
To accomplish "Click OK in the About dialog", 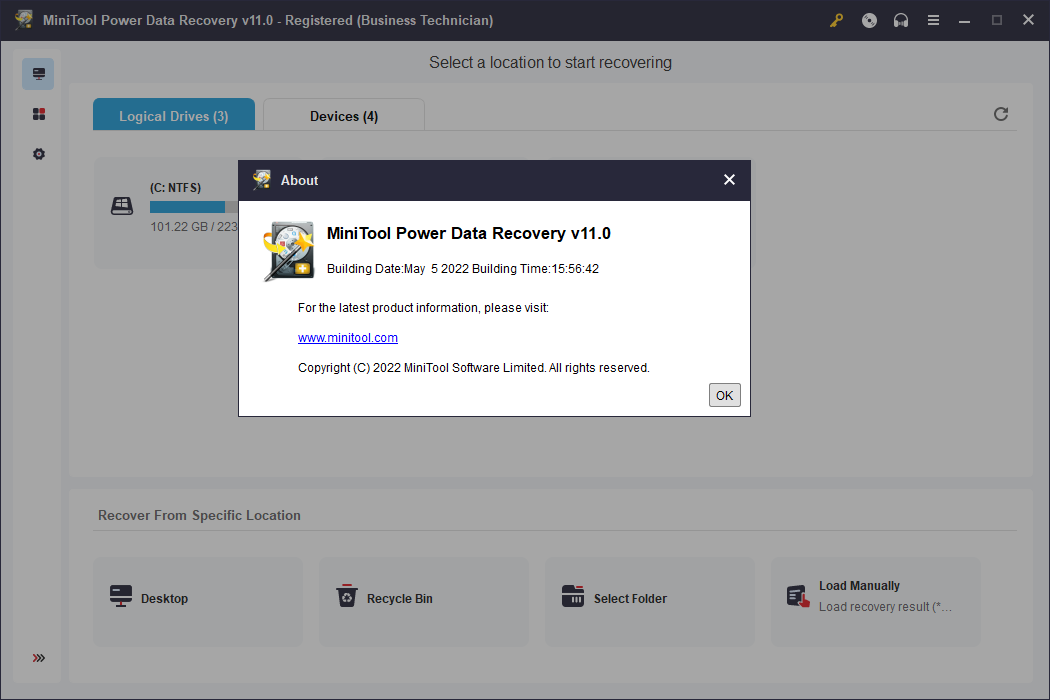I will (x=725, y=395).
